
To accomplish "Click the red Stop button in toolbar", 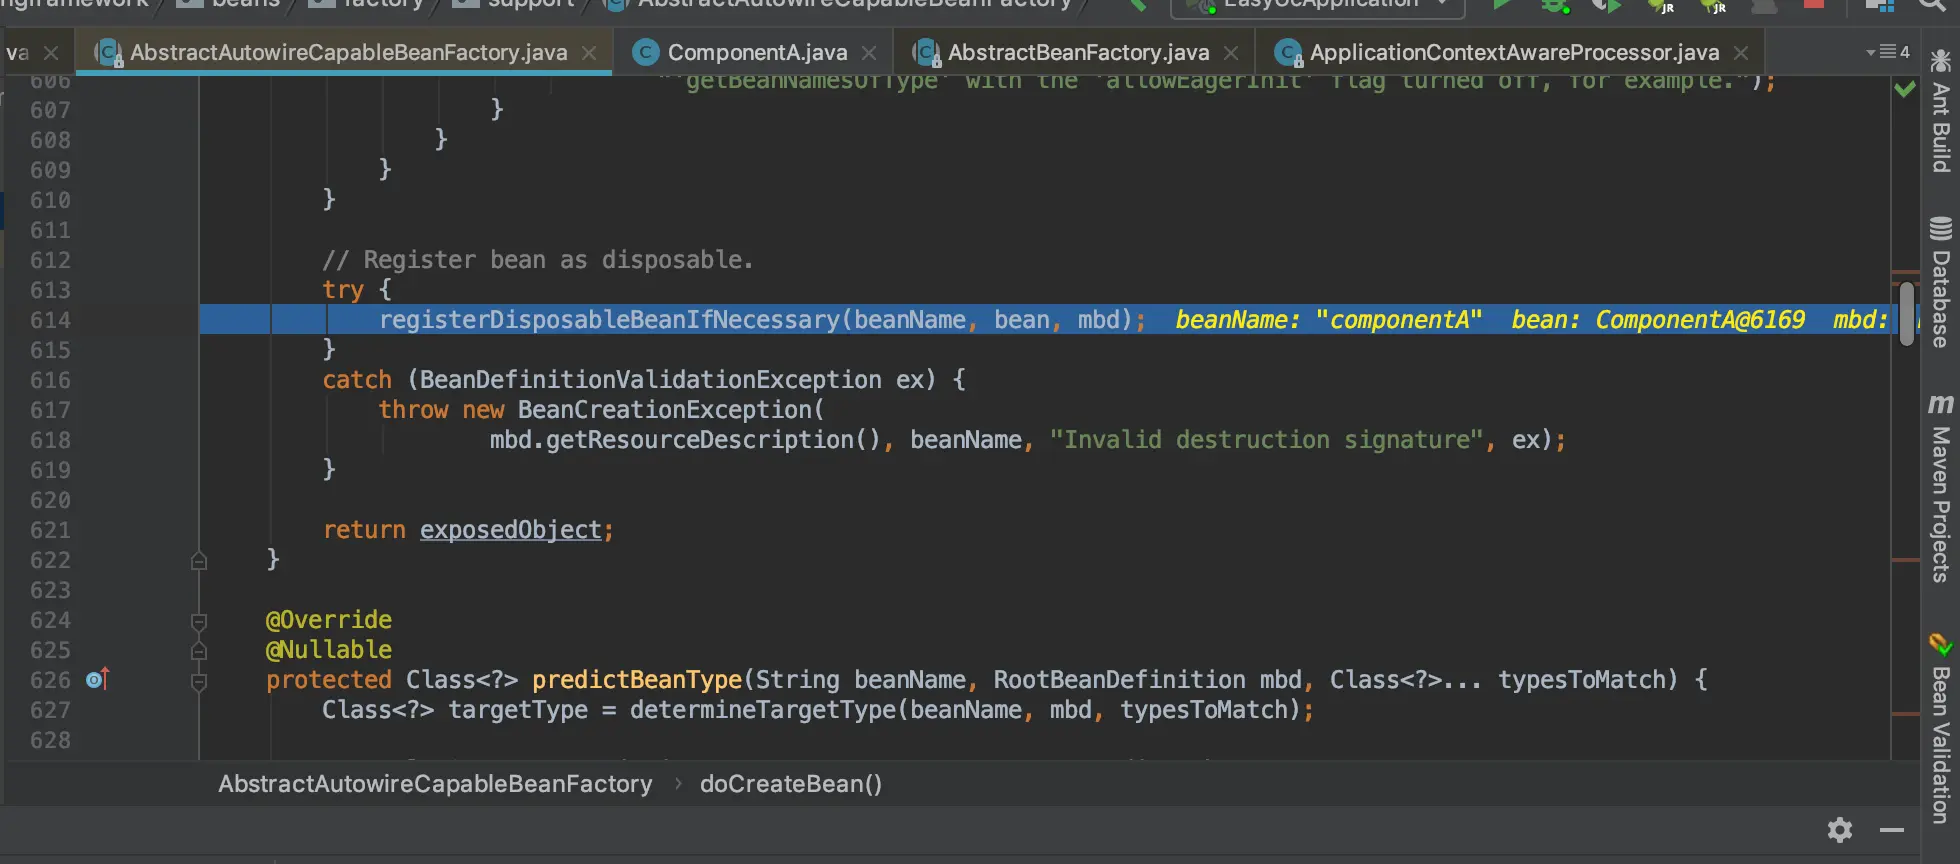I will coord(1813,5).
